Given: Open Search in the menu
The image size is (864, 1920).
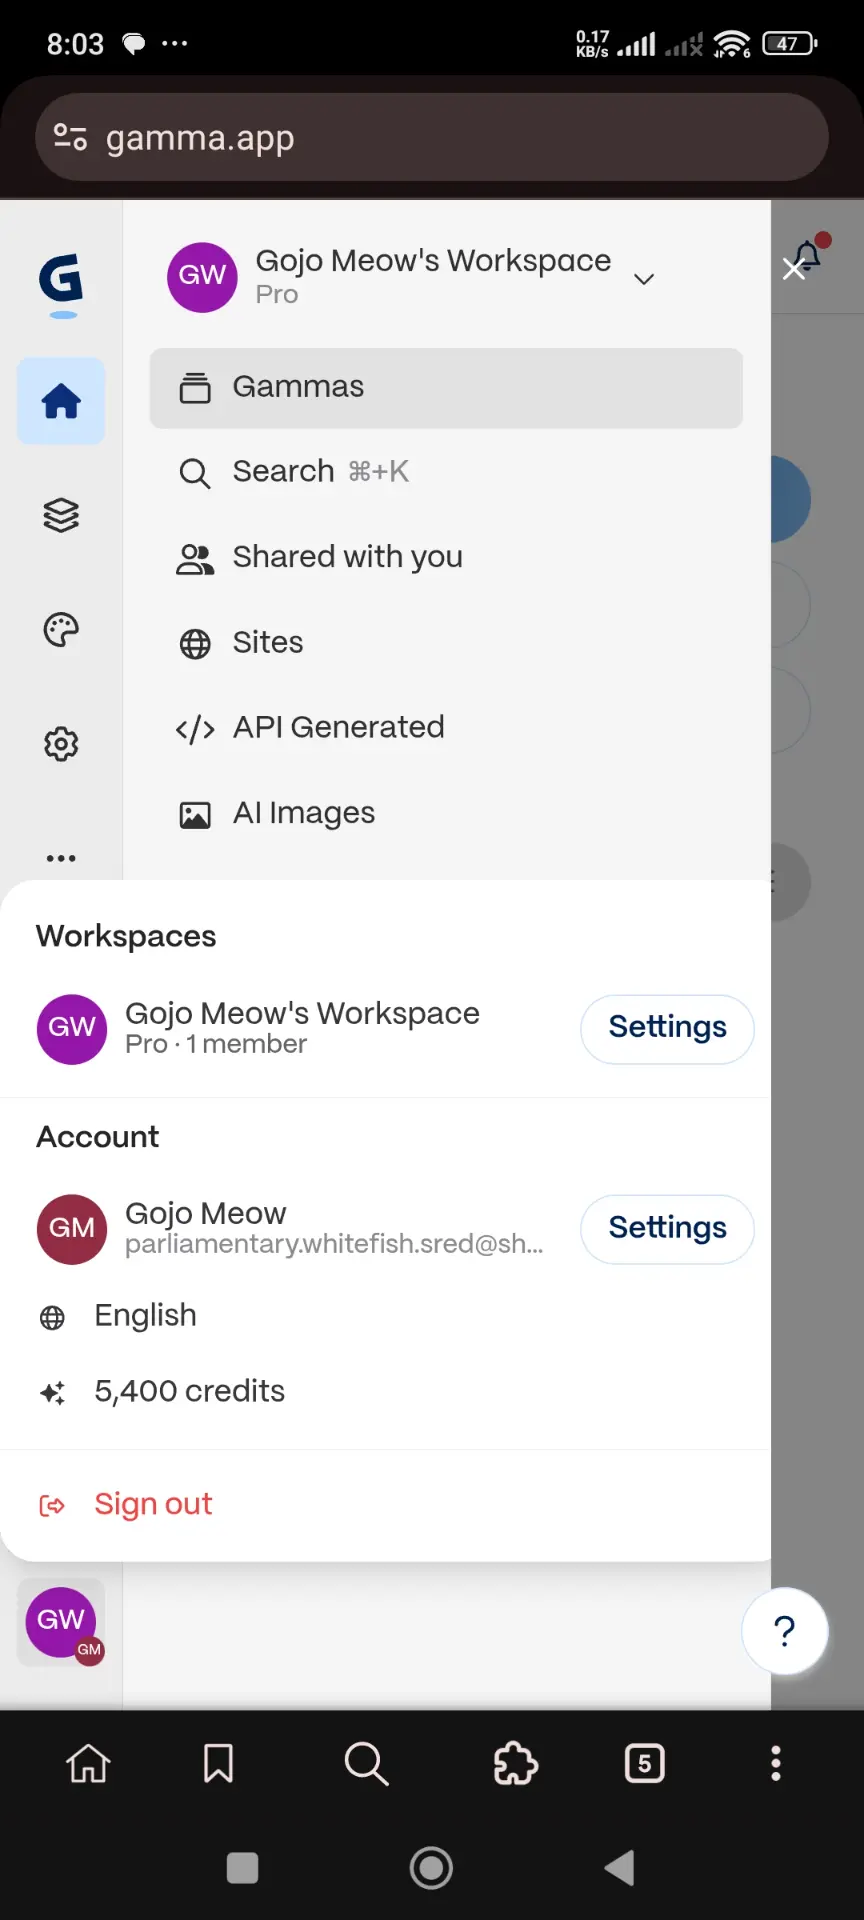Looking at the screenshot, I should pos(446,472).
